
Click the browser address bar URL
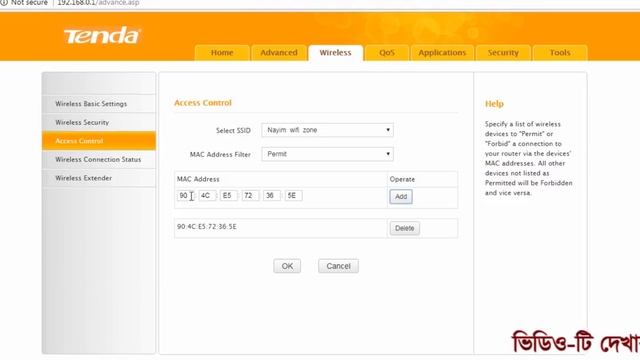tap(98, 2)
